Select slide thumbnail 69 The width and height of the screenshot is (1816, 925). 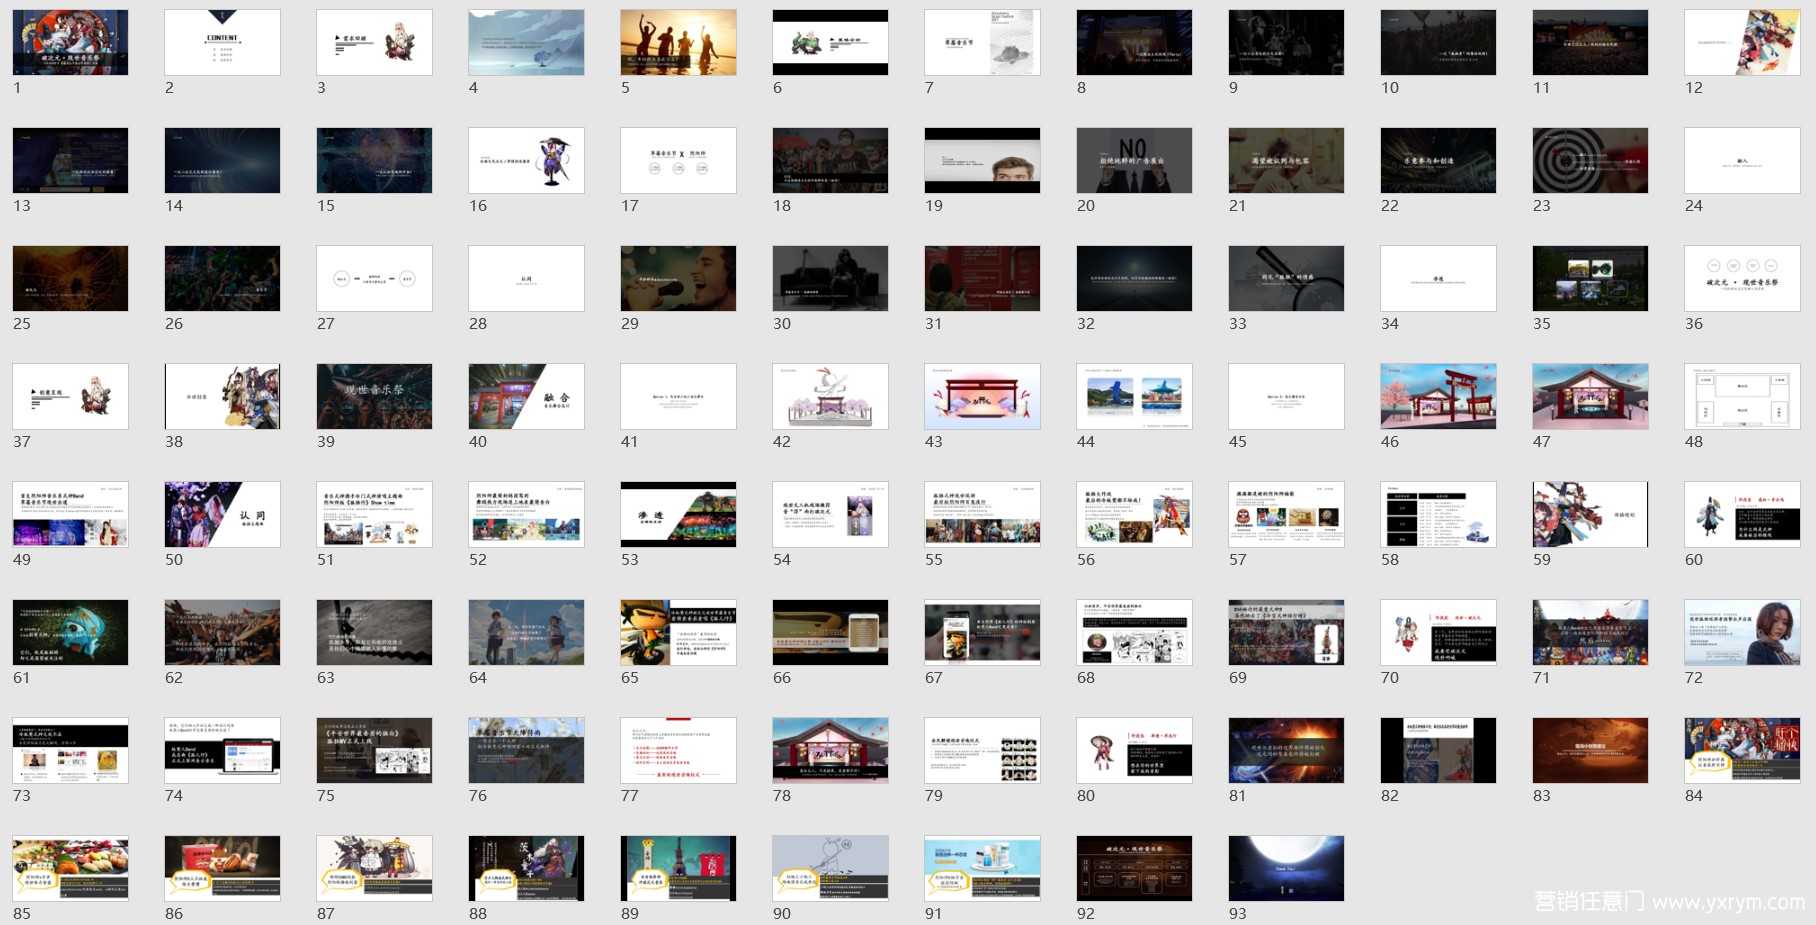[1286, 632]
